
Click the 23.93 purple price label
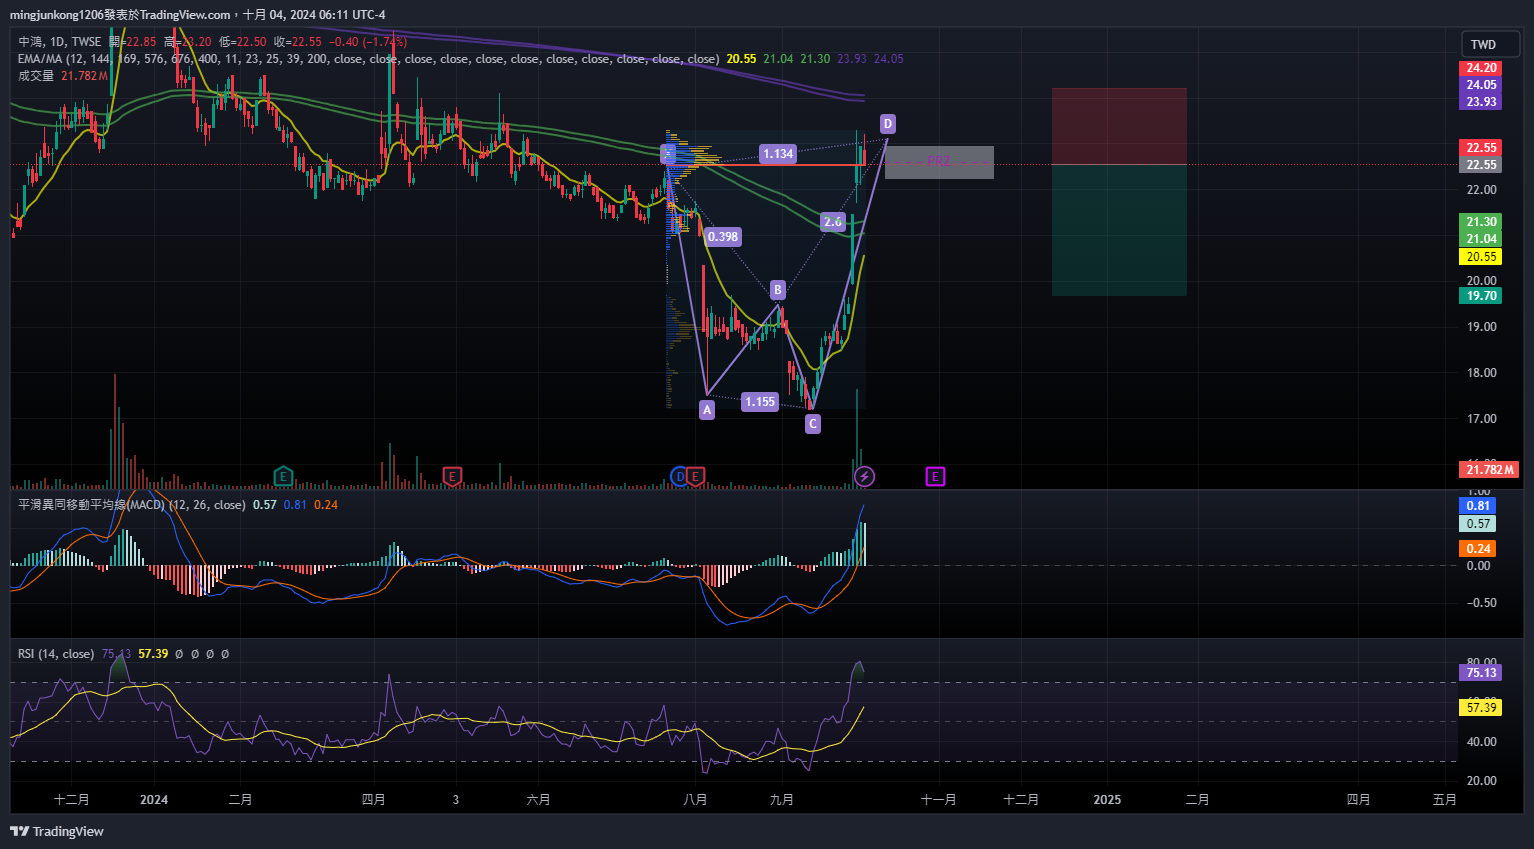coord(1481,102)
